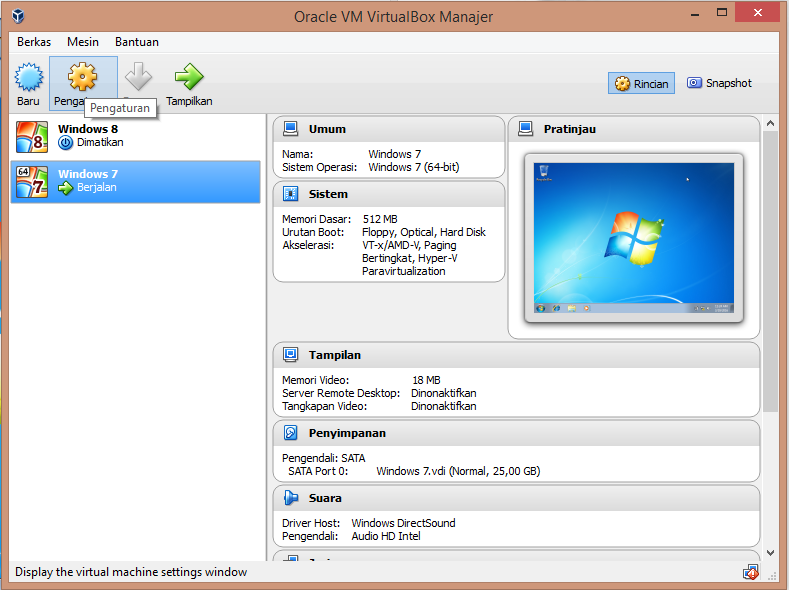
Task: Click the Suara section header
Action: pos(516,498)
